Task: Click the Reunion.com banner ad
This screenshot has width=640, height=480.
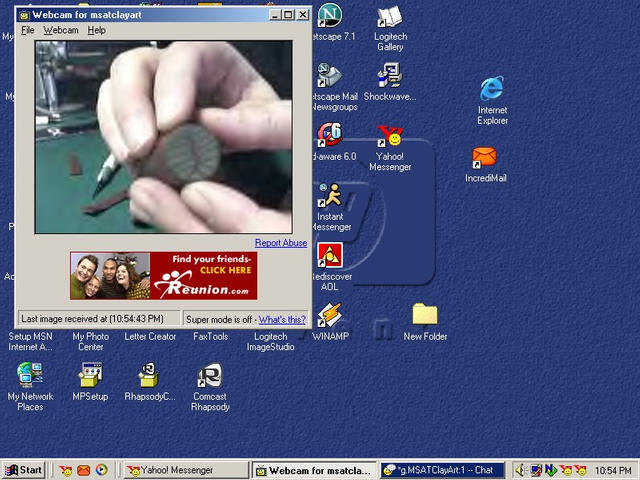Action: pyautogui.click(x=164, y=276)
